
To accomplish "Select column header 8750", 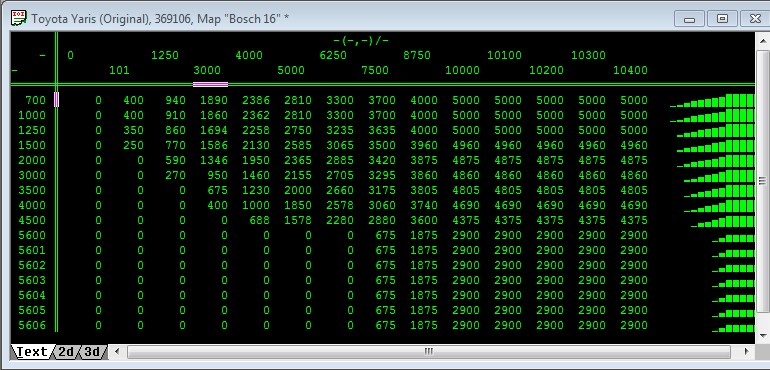I will click(417, 55).
